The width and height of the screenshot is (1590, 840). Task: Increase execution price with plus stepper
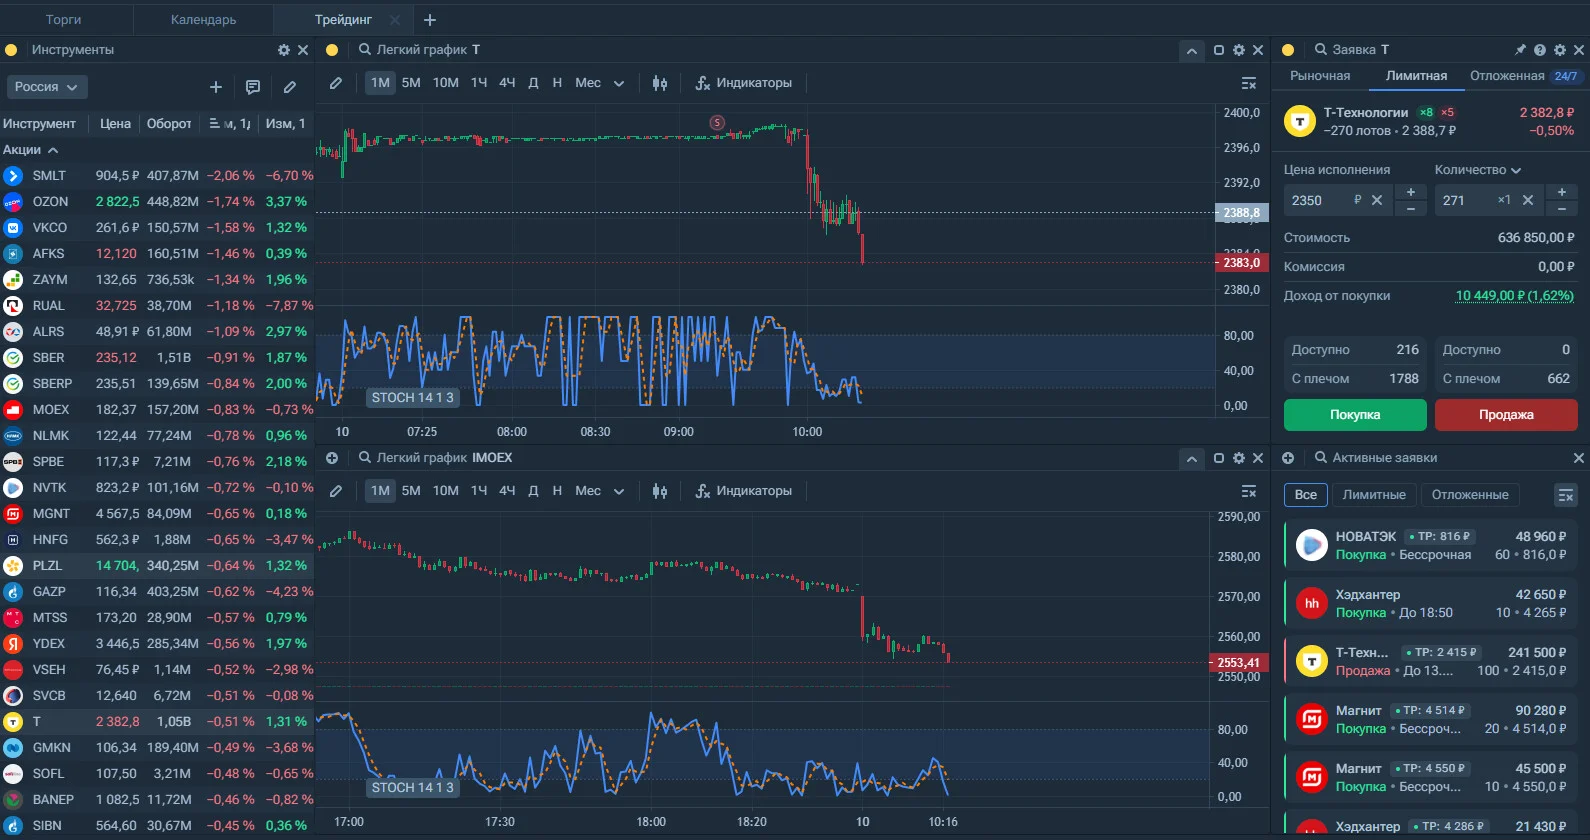click(x=1411, y=192)
